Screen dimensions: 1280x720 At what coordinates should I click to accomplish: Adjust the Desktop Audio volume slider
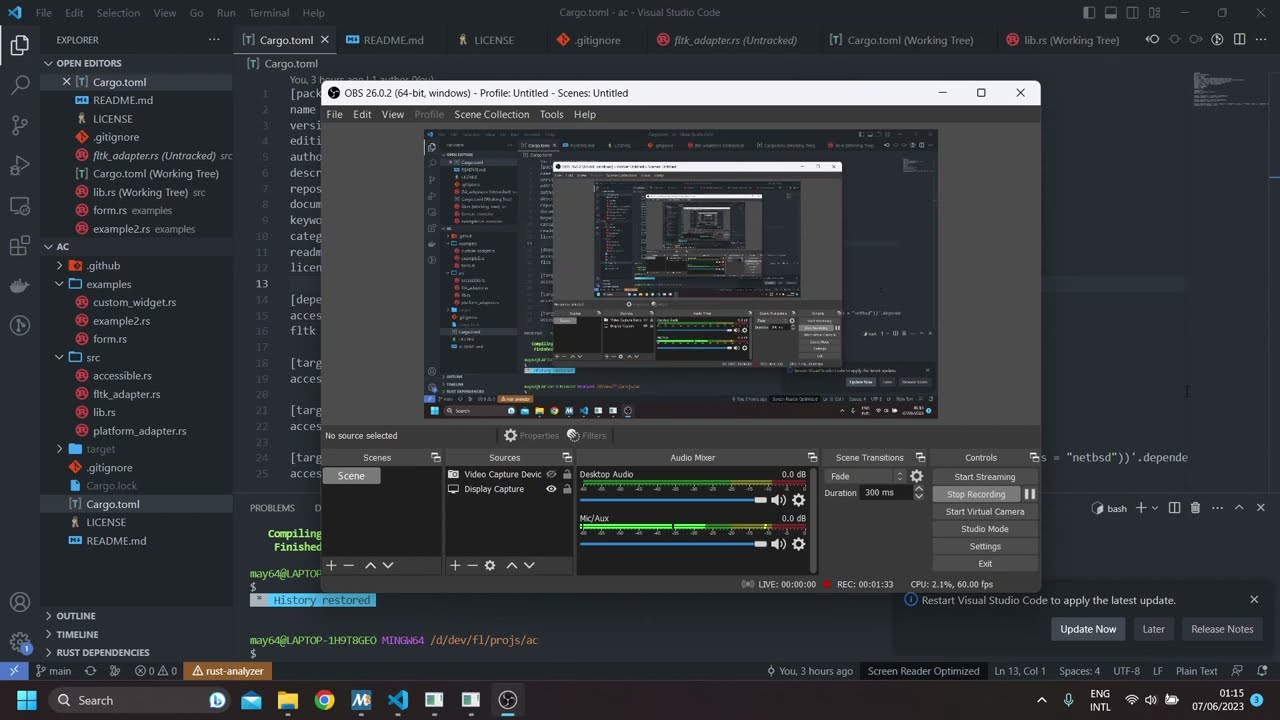[673, 500]
